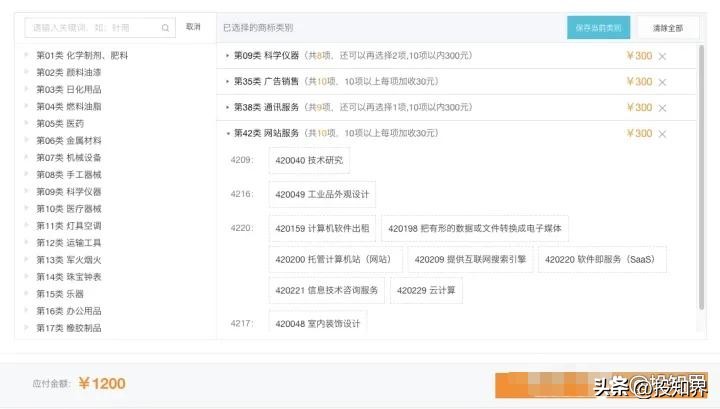Click the search magnifier icon
This screenshot has height=409, width=720.
coord(165,28)
